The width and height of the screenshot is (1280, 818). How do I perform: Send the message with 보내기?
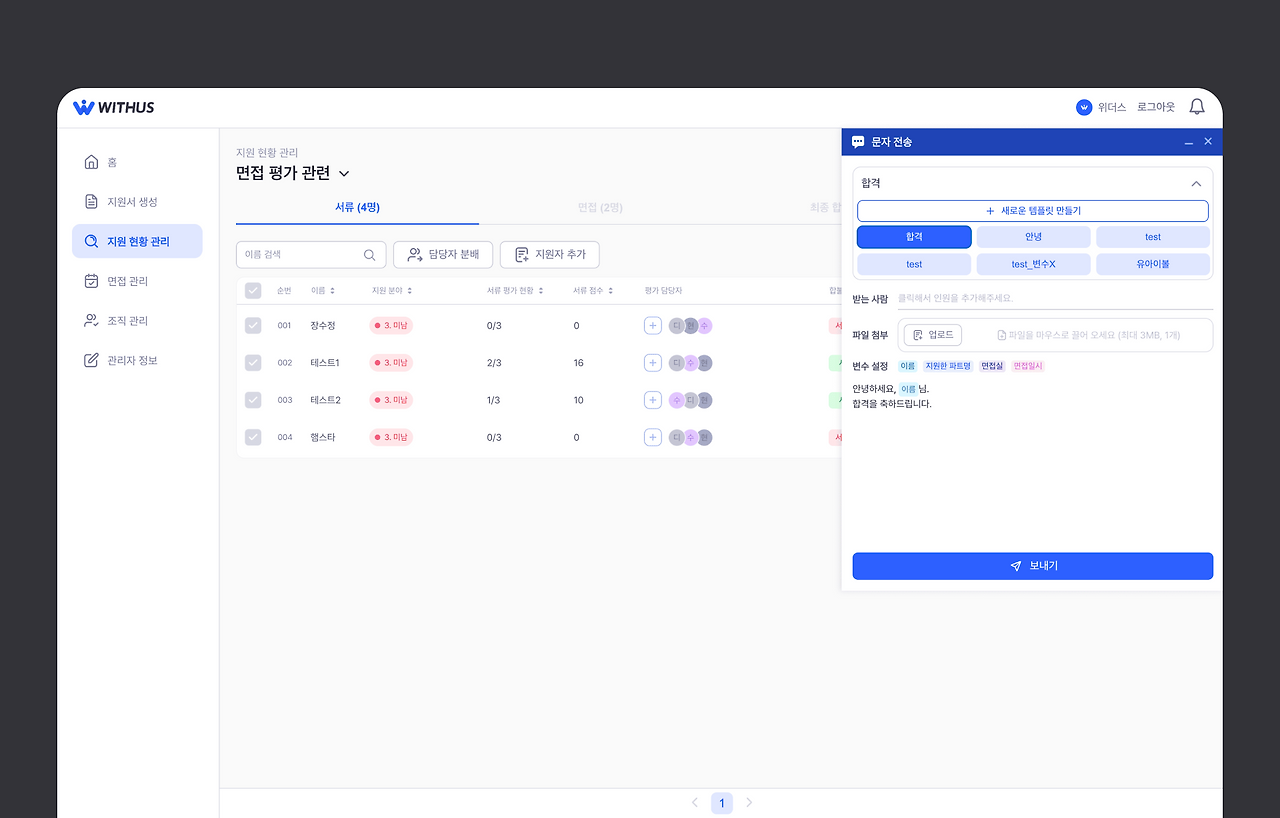coord(1033,566)
